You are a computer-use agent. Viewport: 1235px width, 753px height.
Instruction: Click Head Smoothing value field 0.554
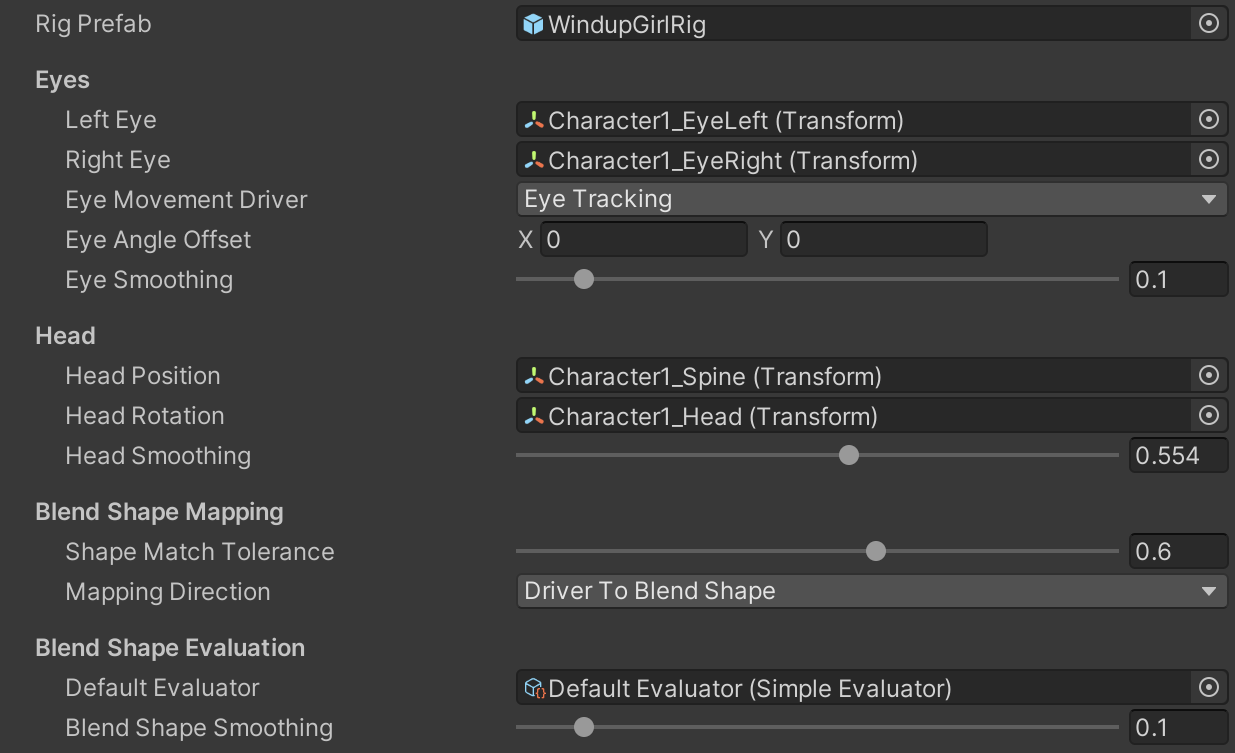tap(1178, 455)
